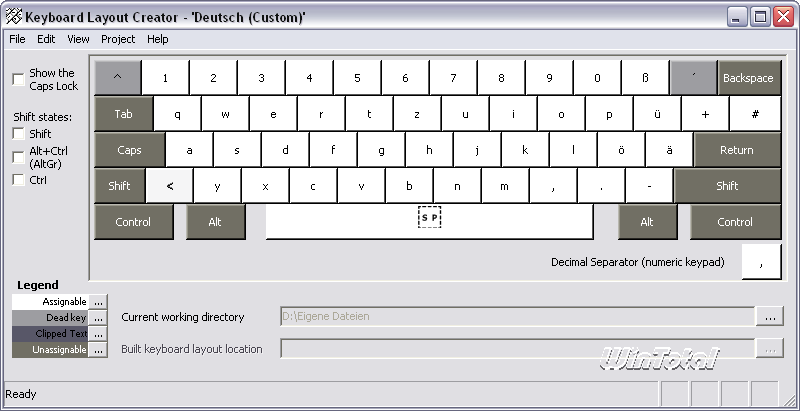Open the Help menu
The height and width of the screenshot is (411, 800).
[x=158, y=39]
